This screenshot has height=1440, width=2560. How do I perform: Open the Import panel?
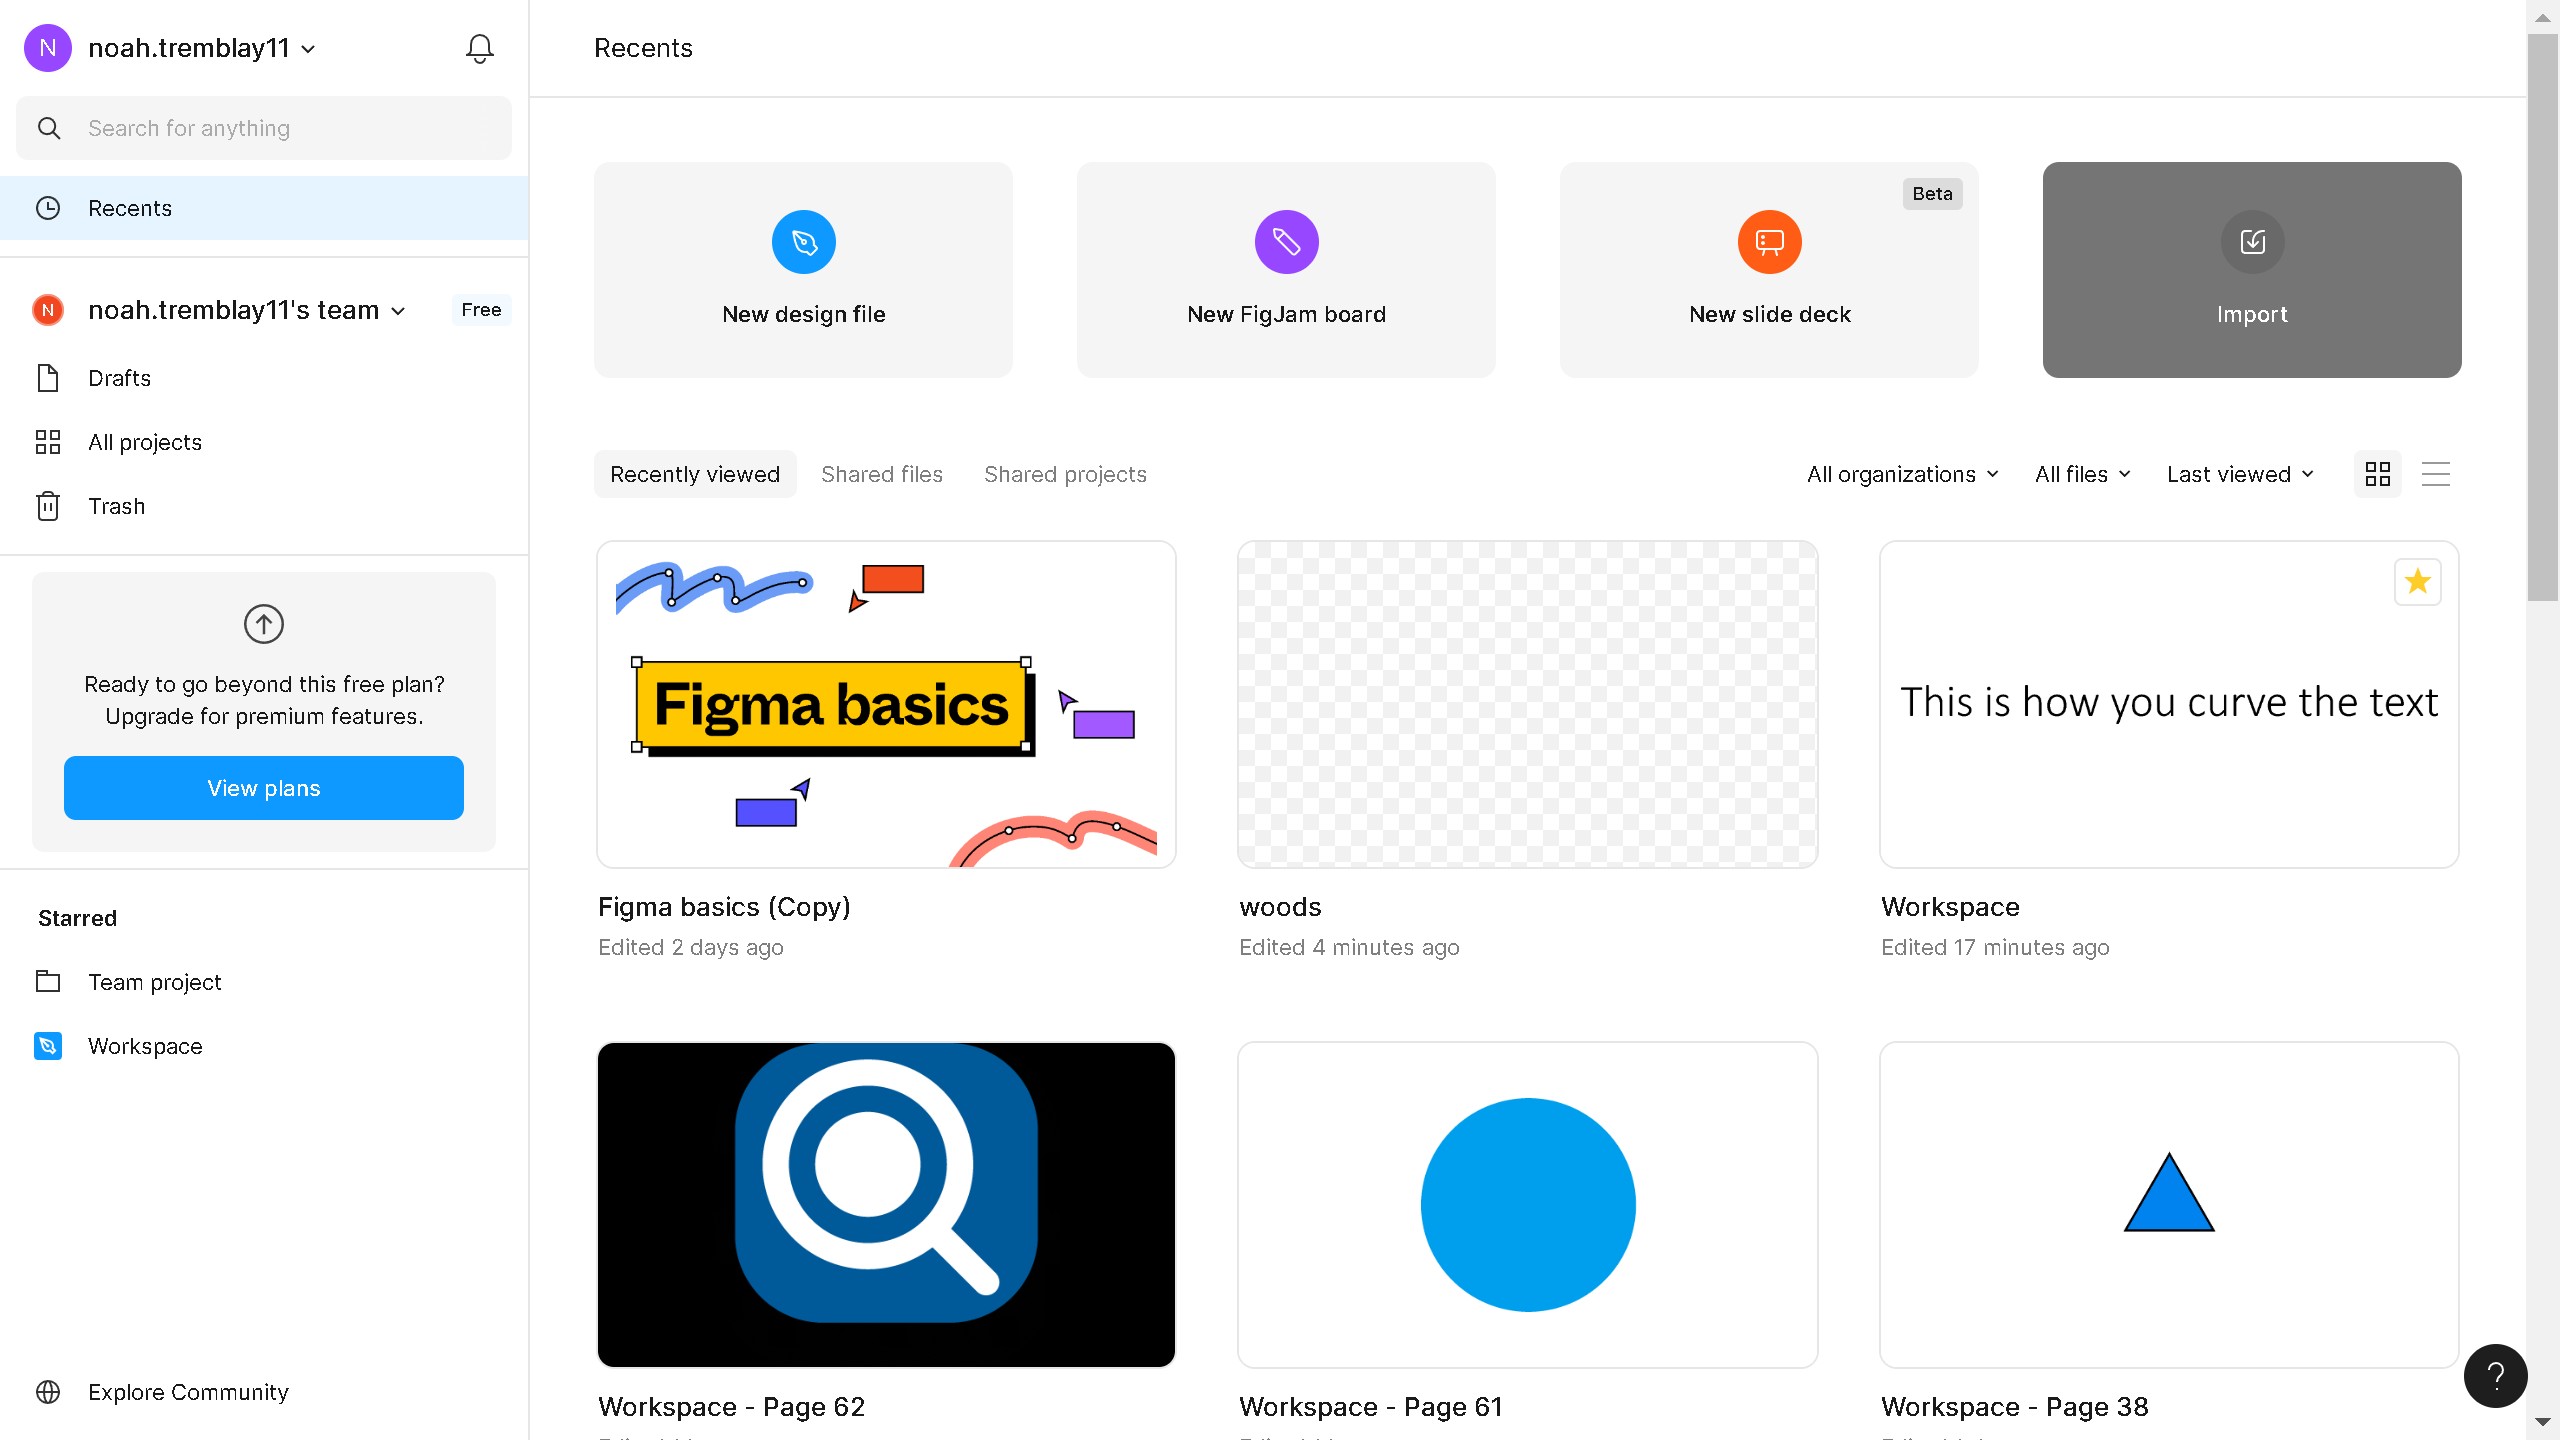[x=2251, y=270]
